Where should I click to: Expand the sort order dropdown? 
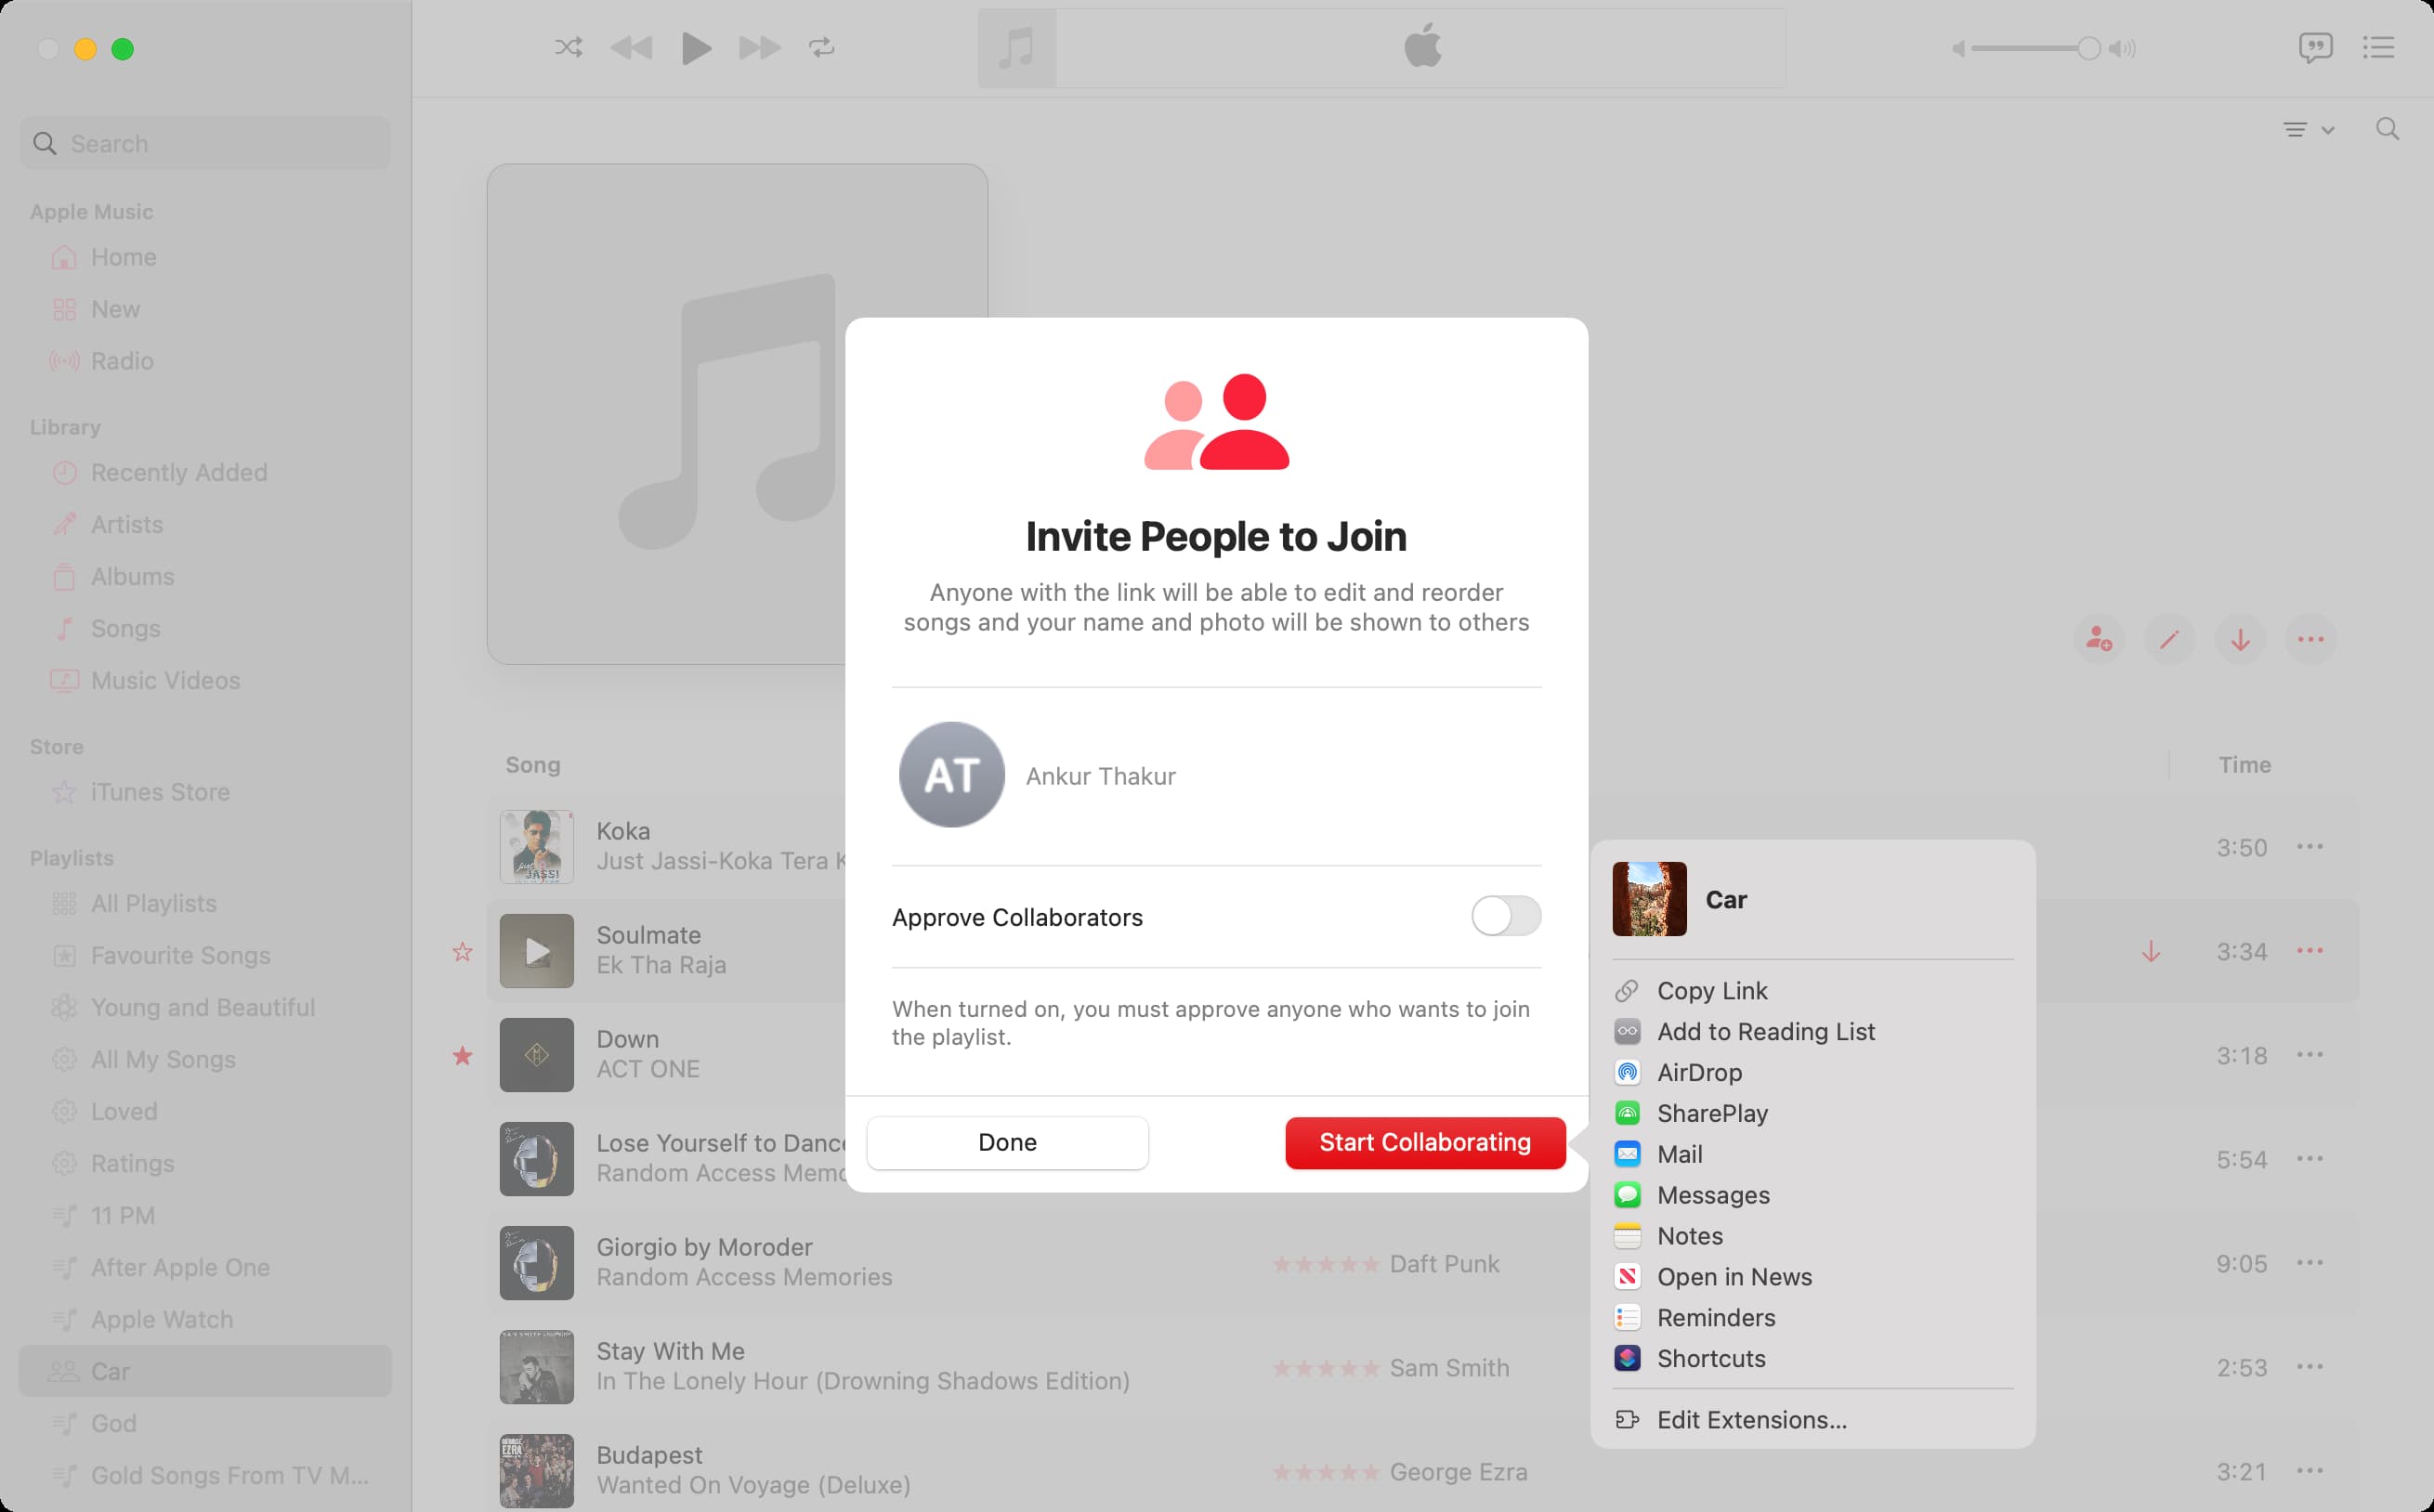(x=2310, y=127)
